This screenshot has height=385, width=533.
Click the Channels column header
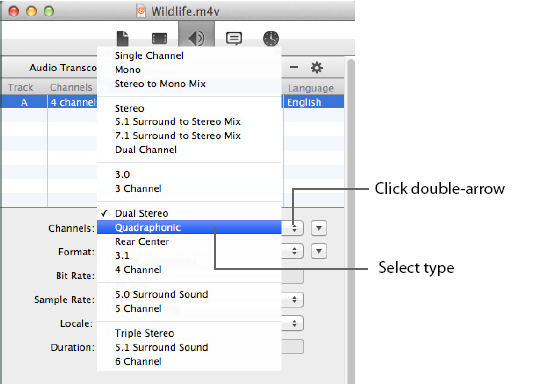(71, 87)
